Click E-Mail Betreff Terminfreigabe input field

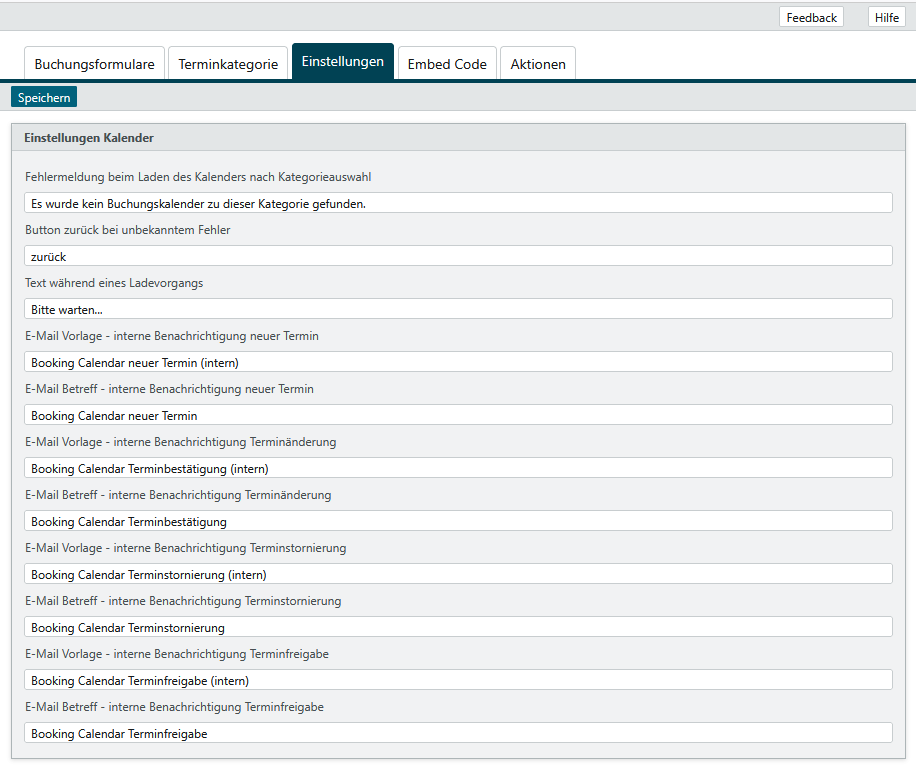[458, 733]
